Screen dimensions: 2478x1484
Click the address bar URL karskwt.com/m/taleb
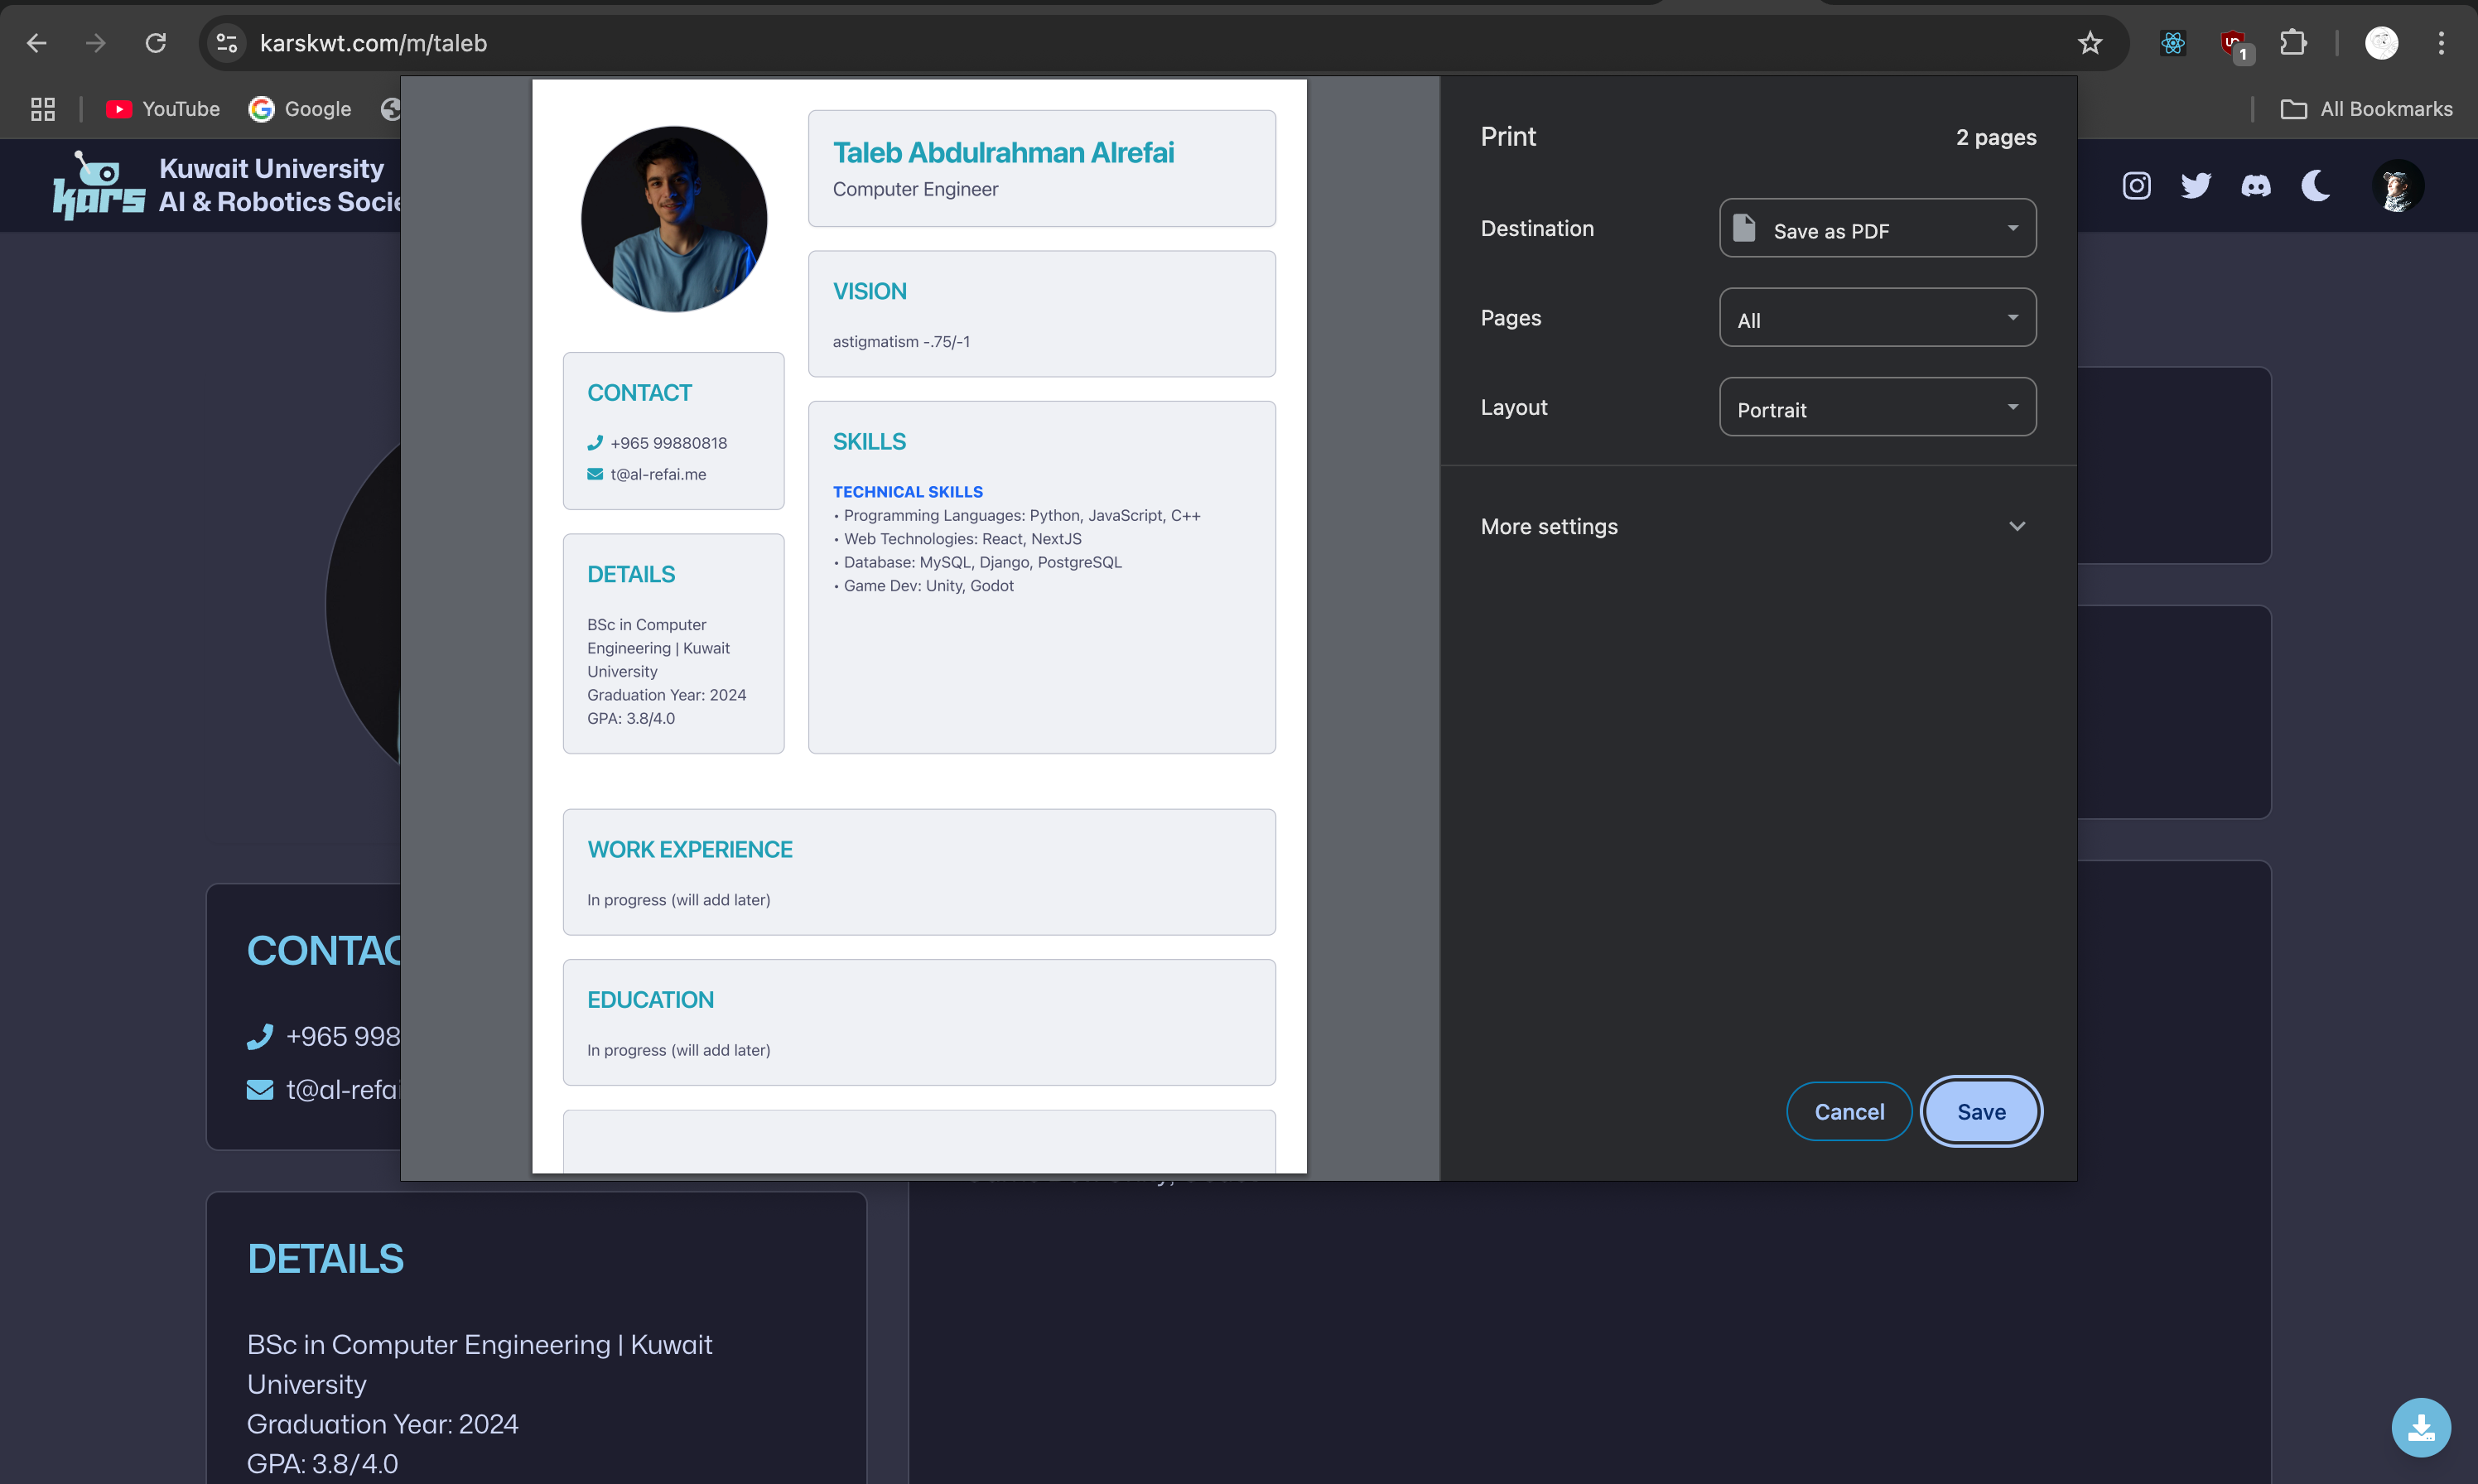click(x=373, y=43)
